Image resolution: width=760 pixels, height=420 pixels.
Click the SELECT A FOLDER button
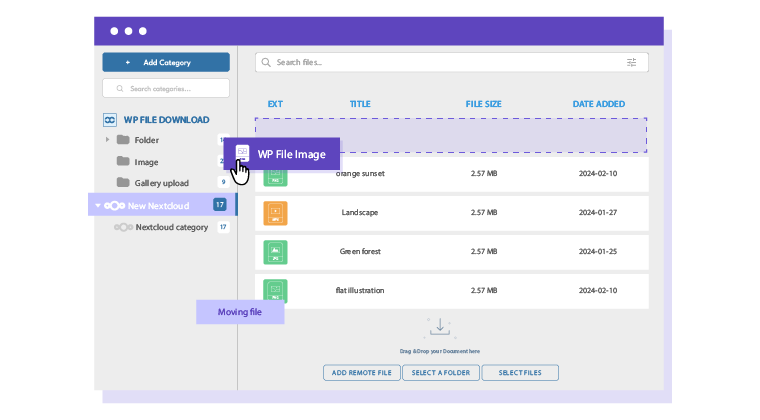pyautogui.click(x=440, y=373)
